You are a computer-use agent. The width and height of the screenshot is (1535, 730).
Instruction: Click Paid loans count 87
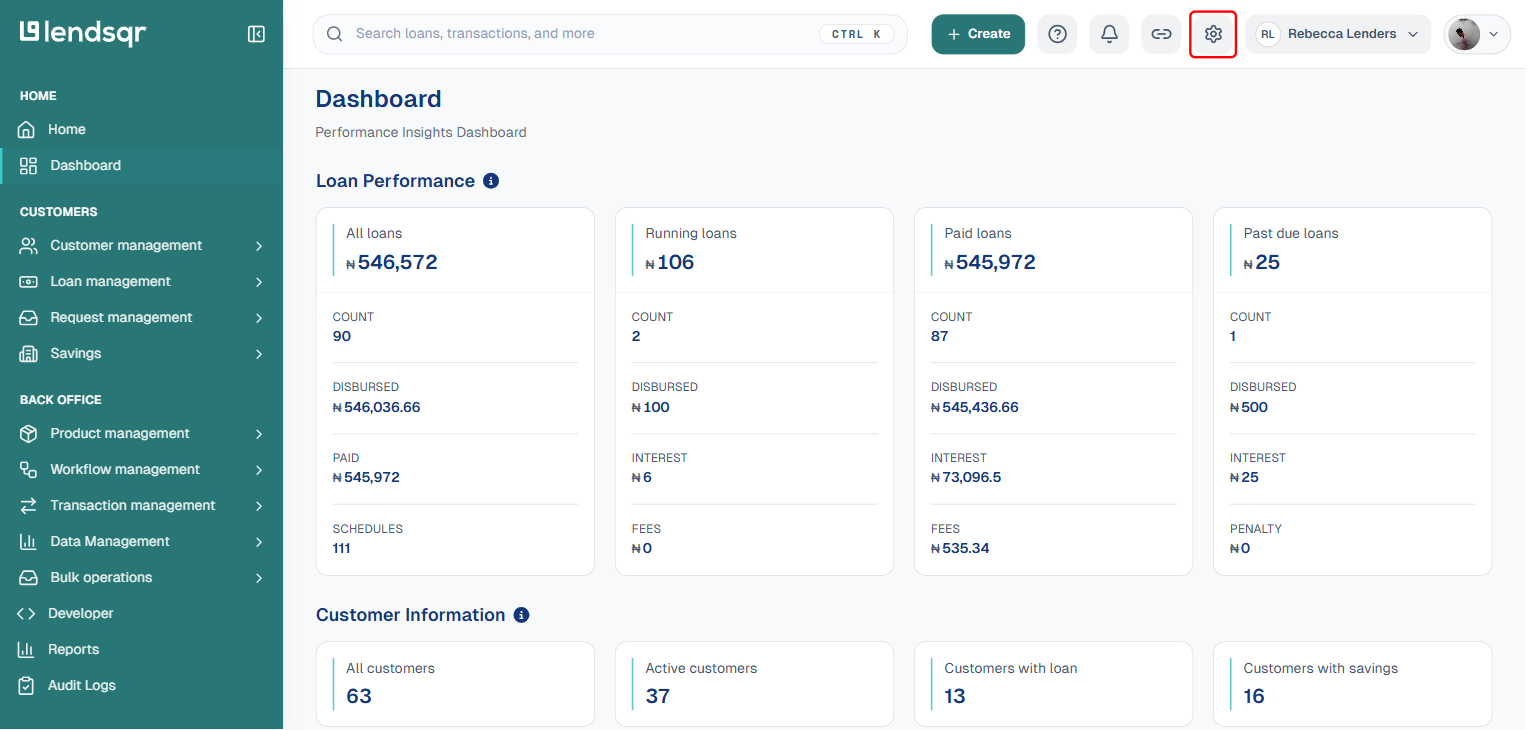pyautogui.click(x=940, y=337)
